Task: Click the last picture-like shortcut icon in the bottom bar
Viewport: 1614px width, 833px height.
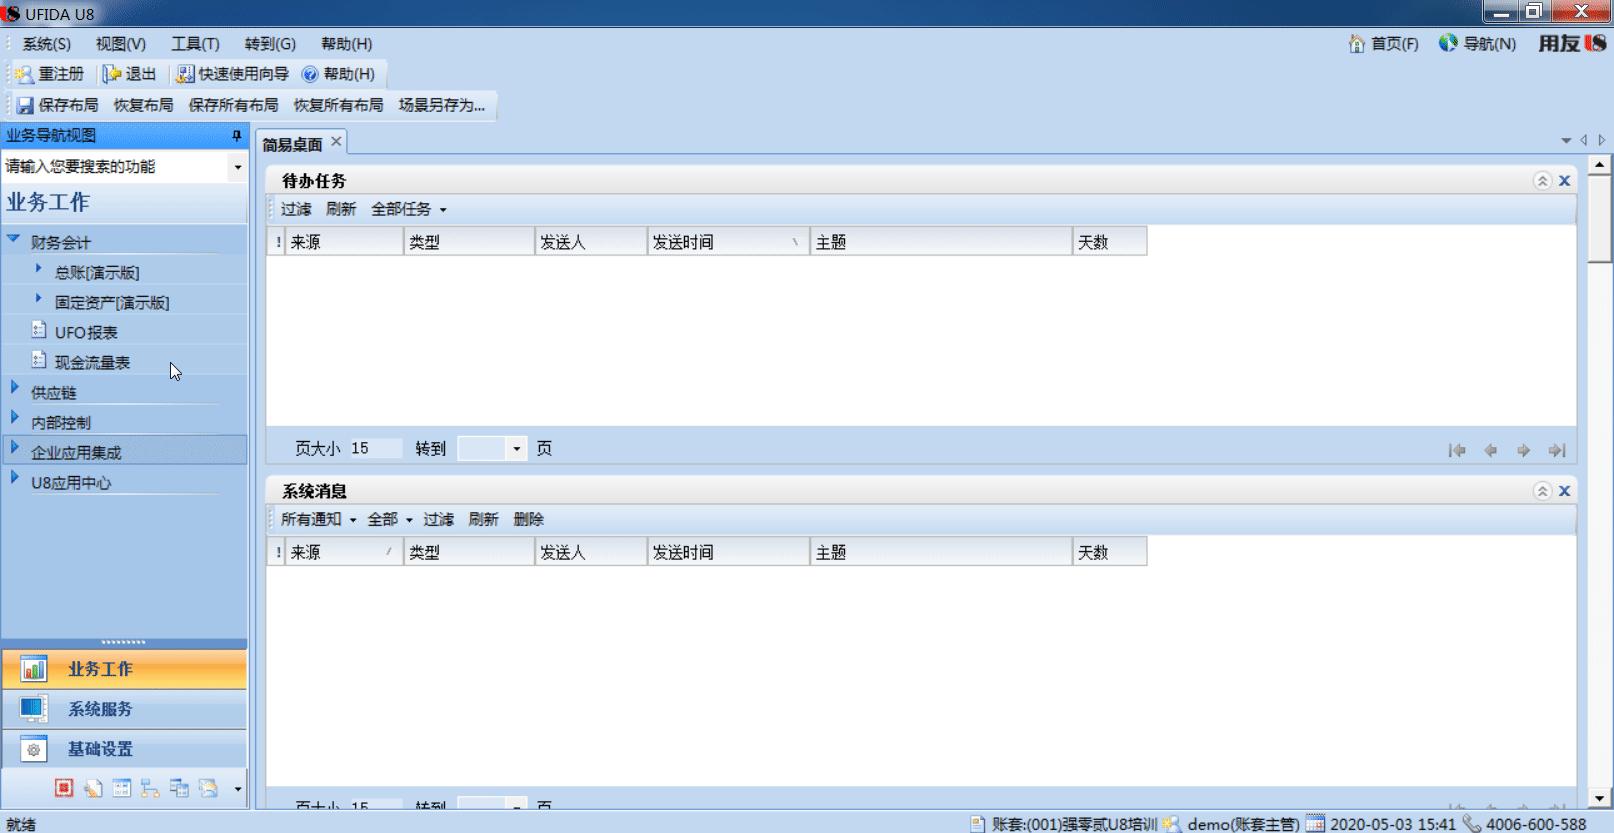Action: [x=208, y=788]
